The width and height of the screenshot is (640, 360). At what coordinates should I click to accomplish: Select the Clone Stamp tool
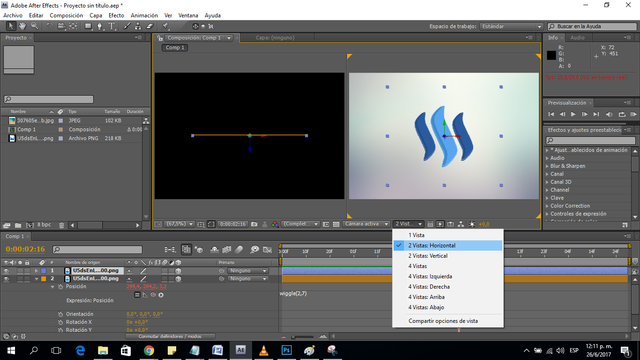(x=138, y=26)
